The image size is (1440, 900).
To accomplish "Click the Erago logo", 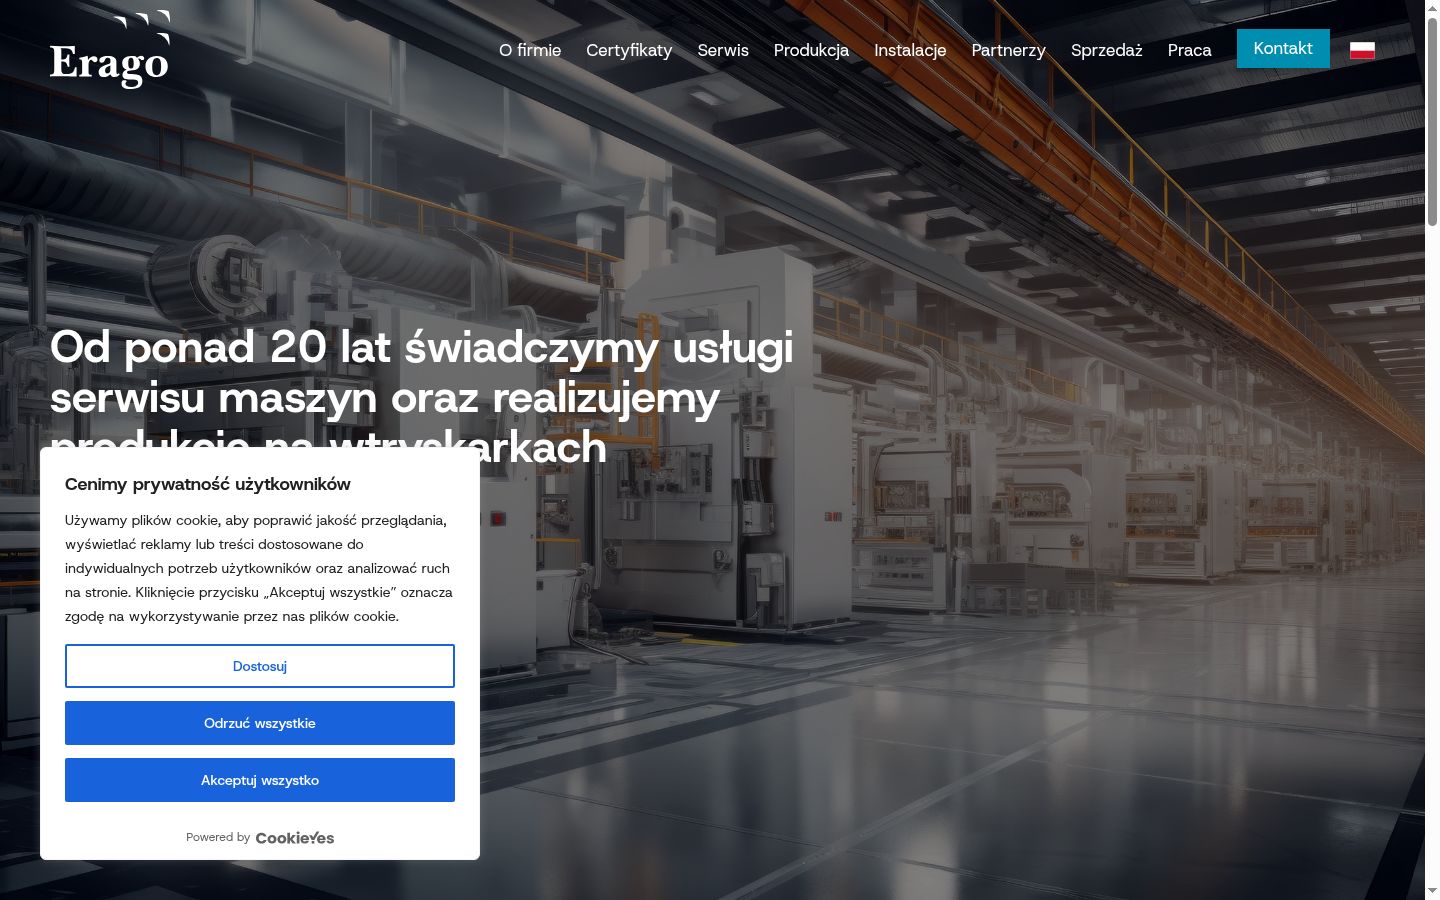I will [110, 49].
